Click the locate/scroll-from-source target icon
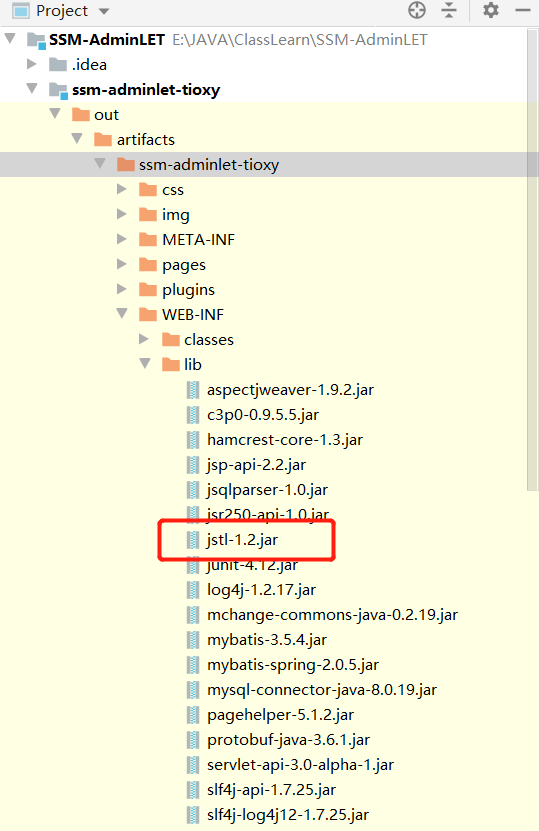The width and height of the screenshot is (540, 831). pyautogui.click(x=417, y=10)
